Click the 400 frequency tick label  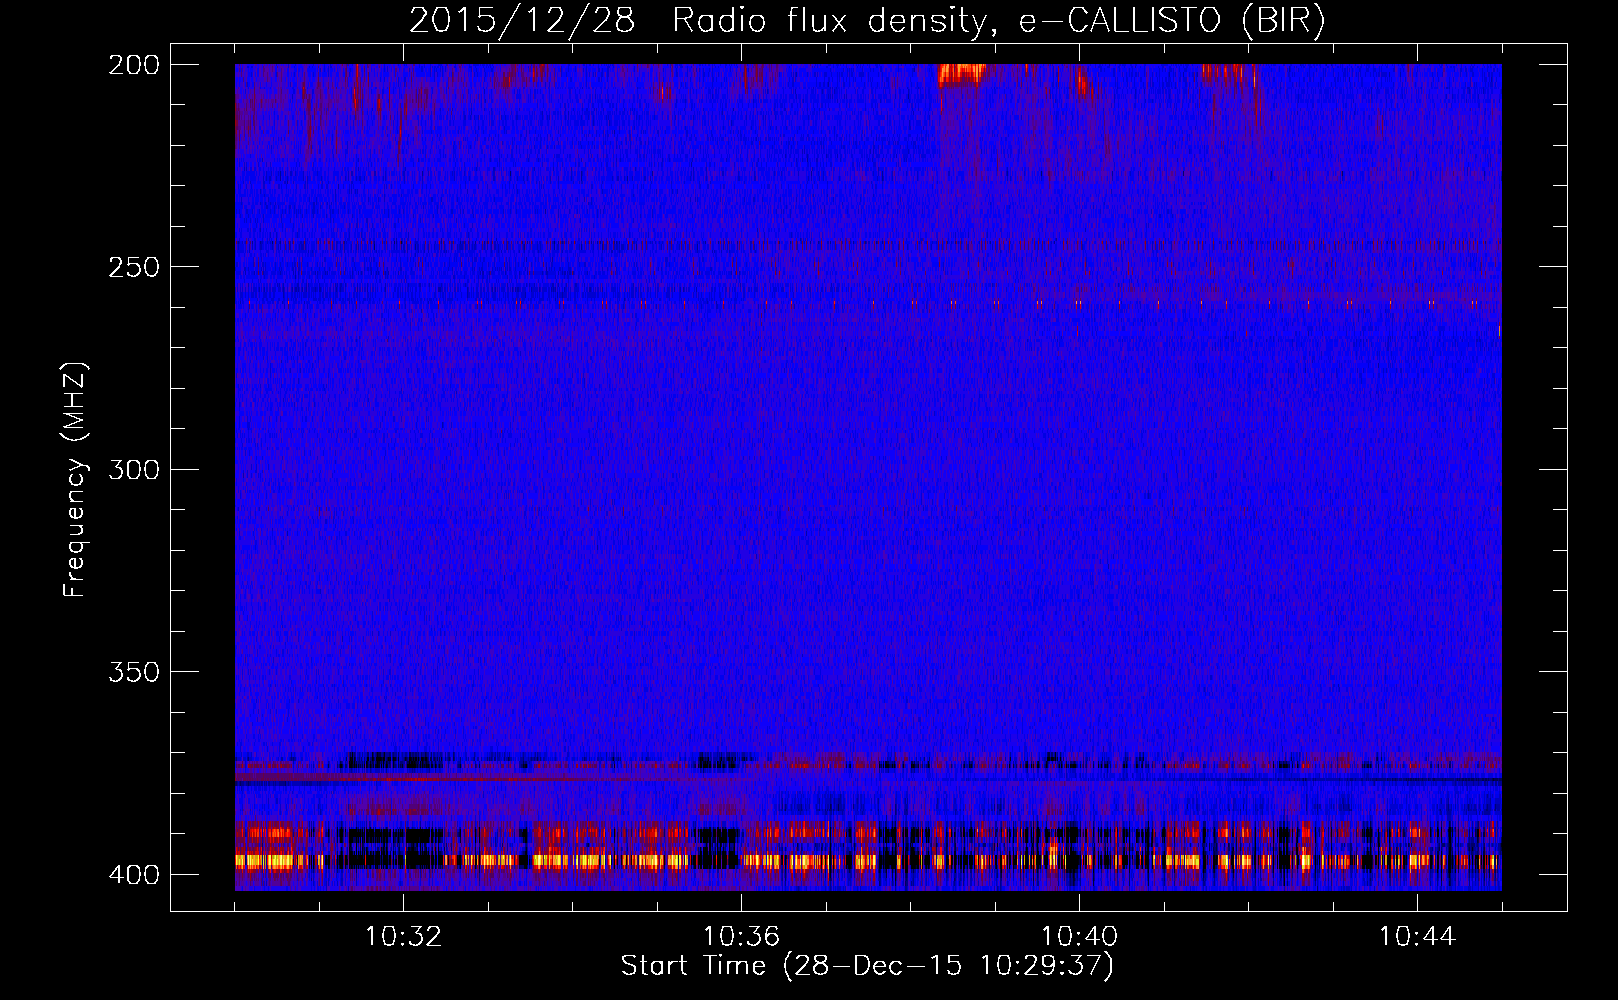[133, 875]
